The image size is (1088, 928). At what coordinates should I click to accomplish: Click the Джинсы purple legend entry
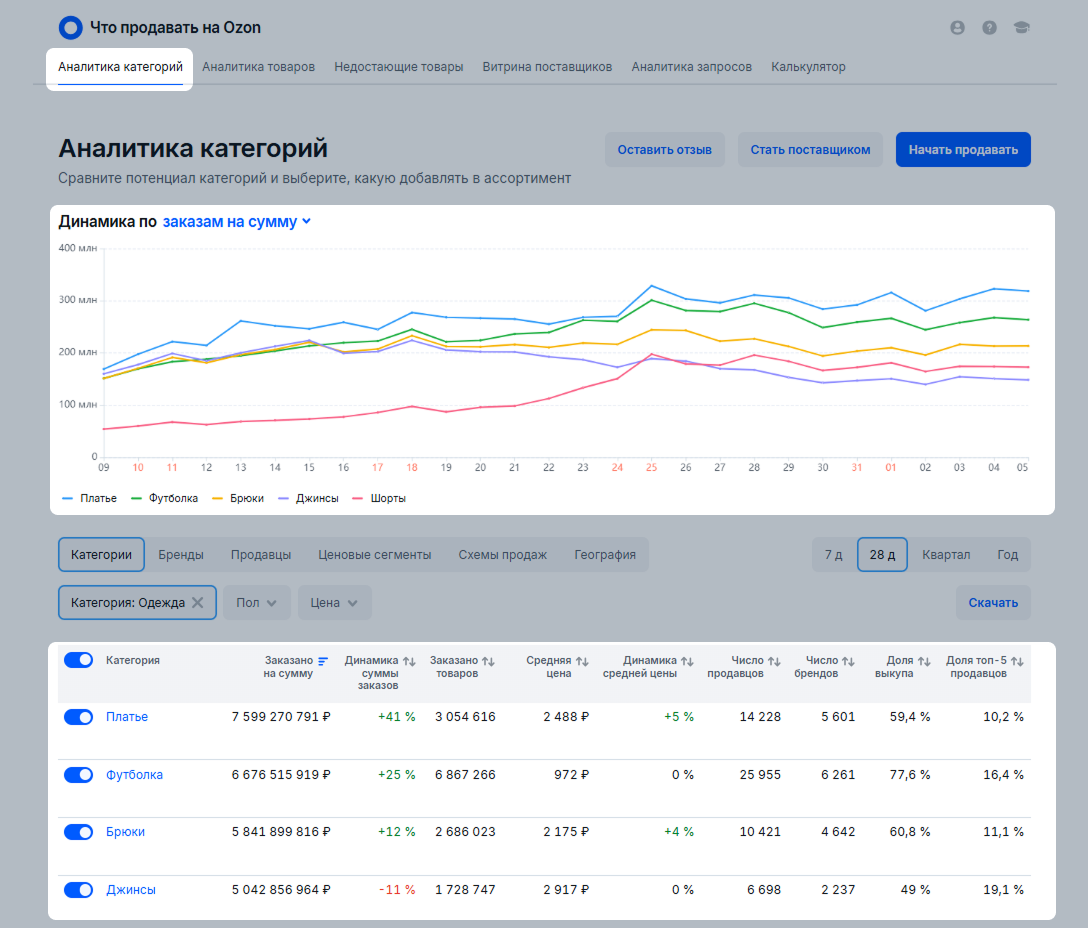click(308, 498)
